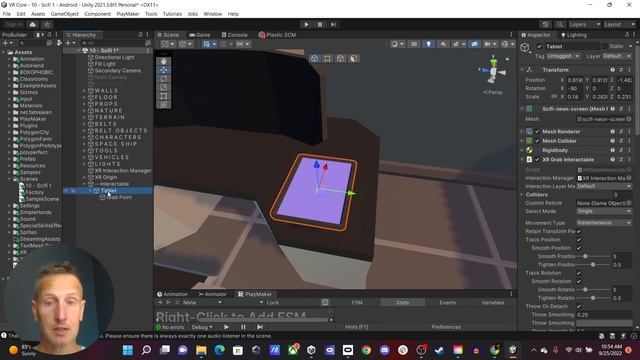Disable the Mesh Collider component checkbox
Image resolution: width=640 pixels, height=360 pixels.
537,141
